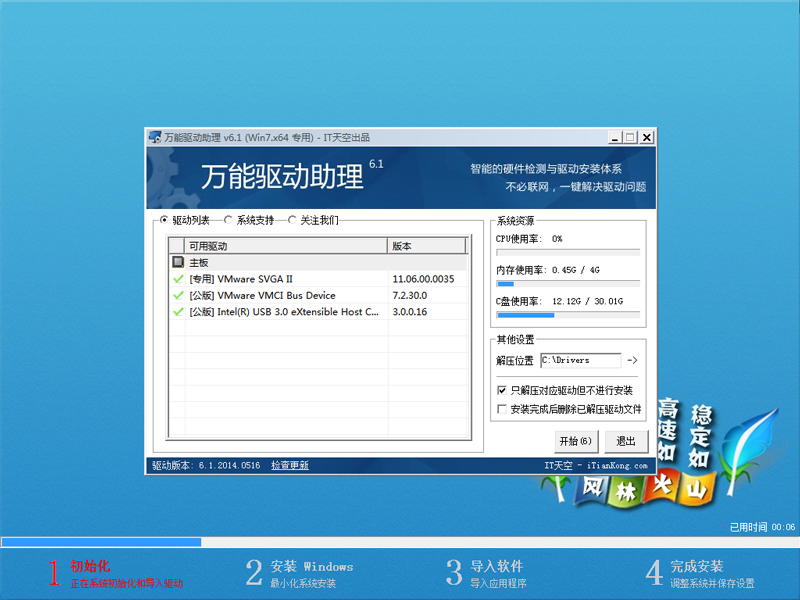800x600 pixels.
Task: Click the 驱动版本: 6.1.2014.0516 status text
Action: [x=206, y=465]
